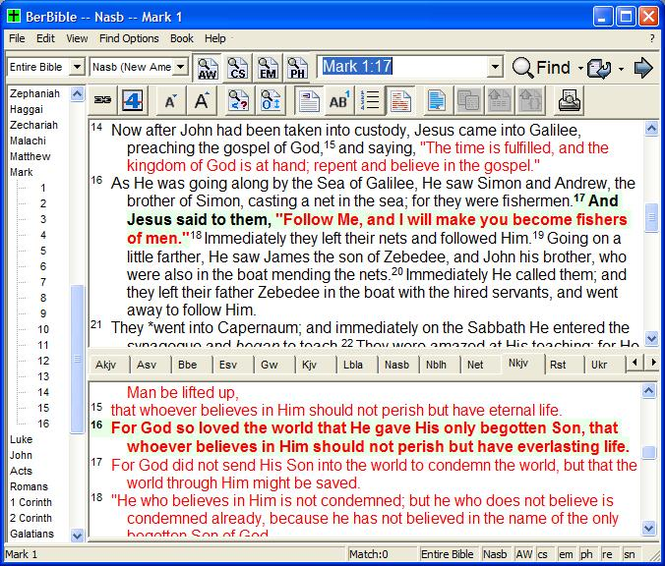Click the blue document icon
This screenshot has width=665, height=566.
[437, 100]
